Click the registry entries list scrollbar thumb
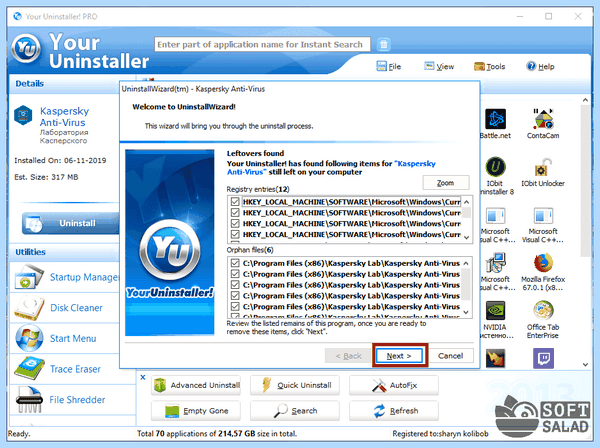The image size is (600, 448). (x=466, y=212)
